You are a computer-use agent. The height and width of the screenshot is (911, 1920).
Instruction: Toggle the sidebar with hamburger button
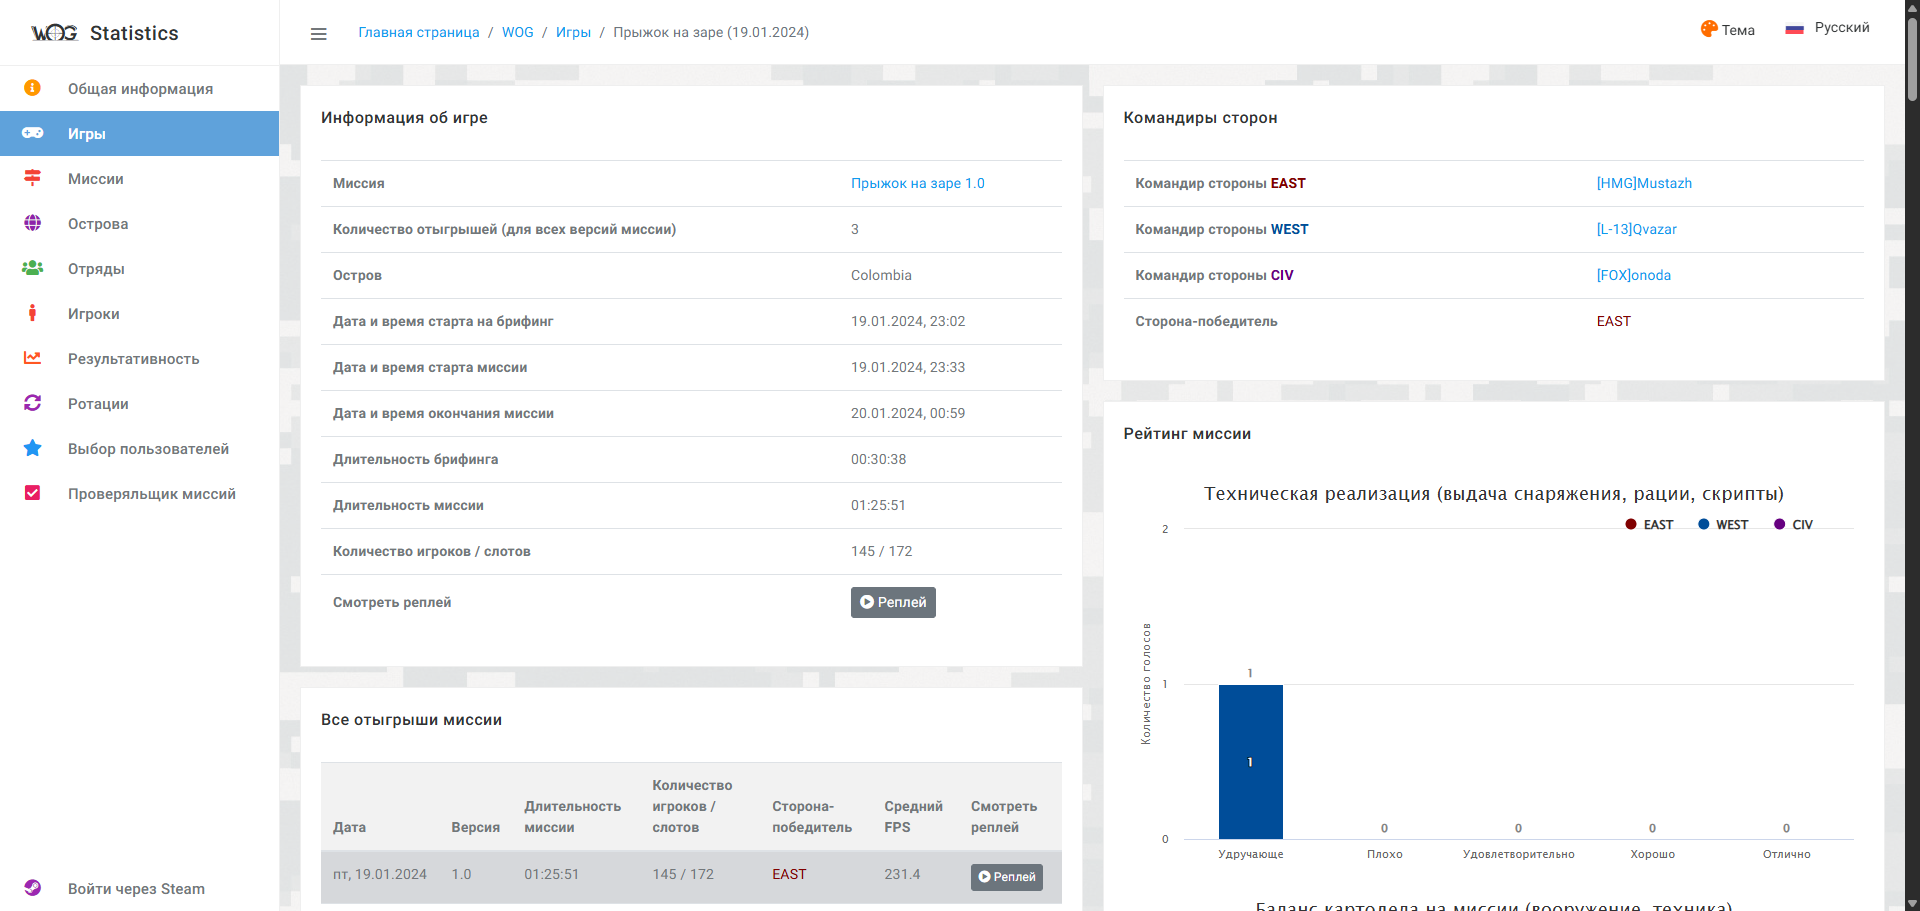coord(319,33)
